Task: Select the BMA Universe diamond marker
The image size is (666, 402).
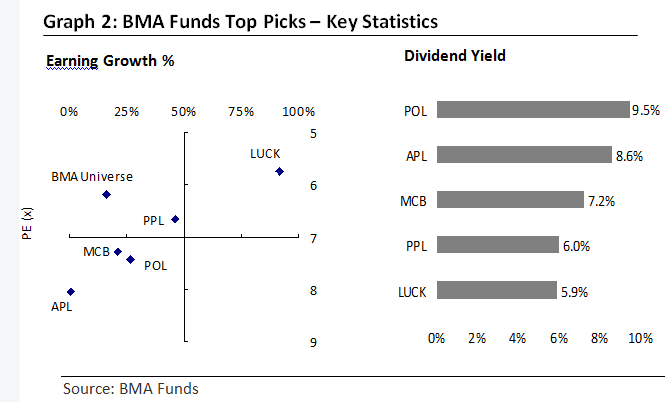Action: [x=106, y=194]
